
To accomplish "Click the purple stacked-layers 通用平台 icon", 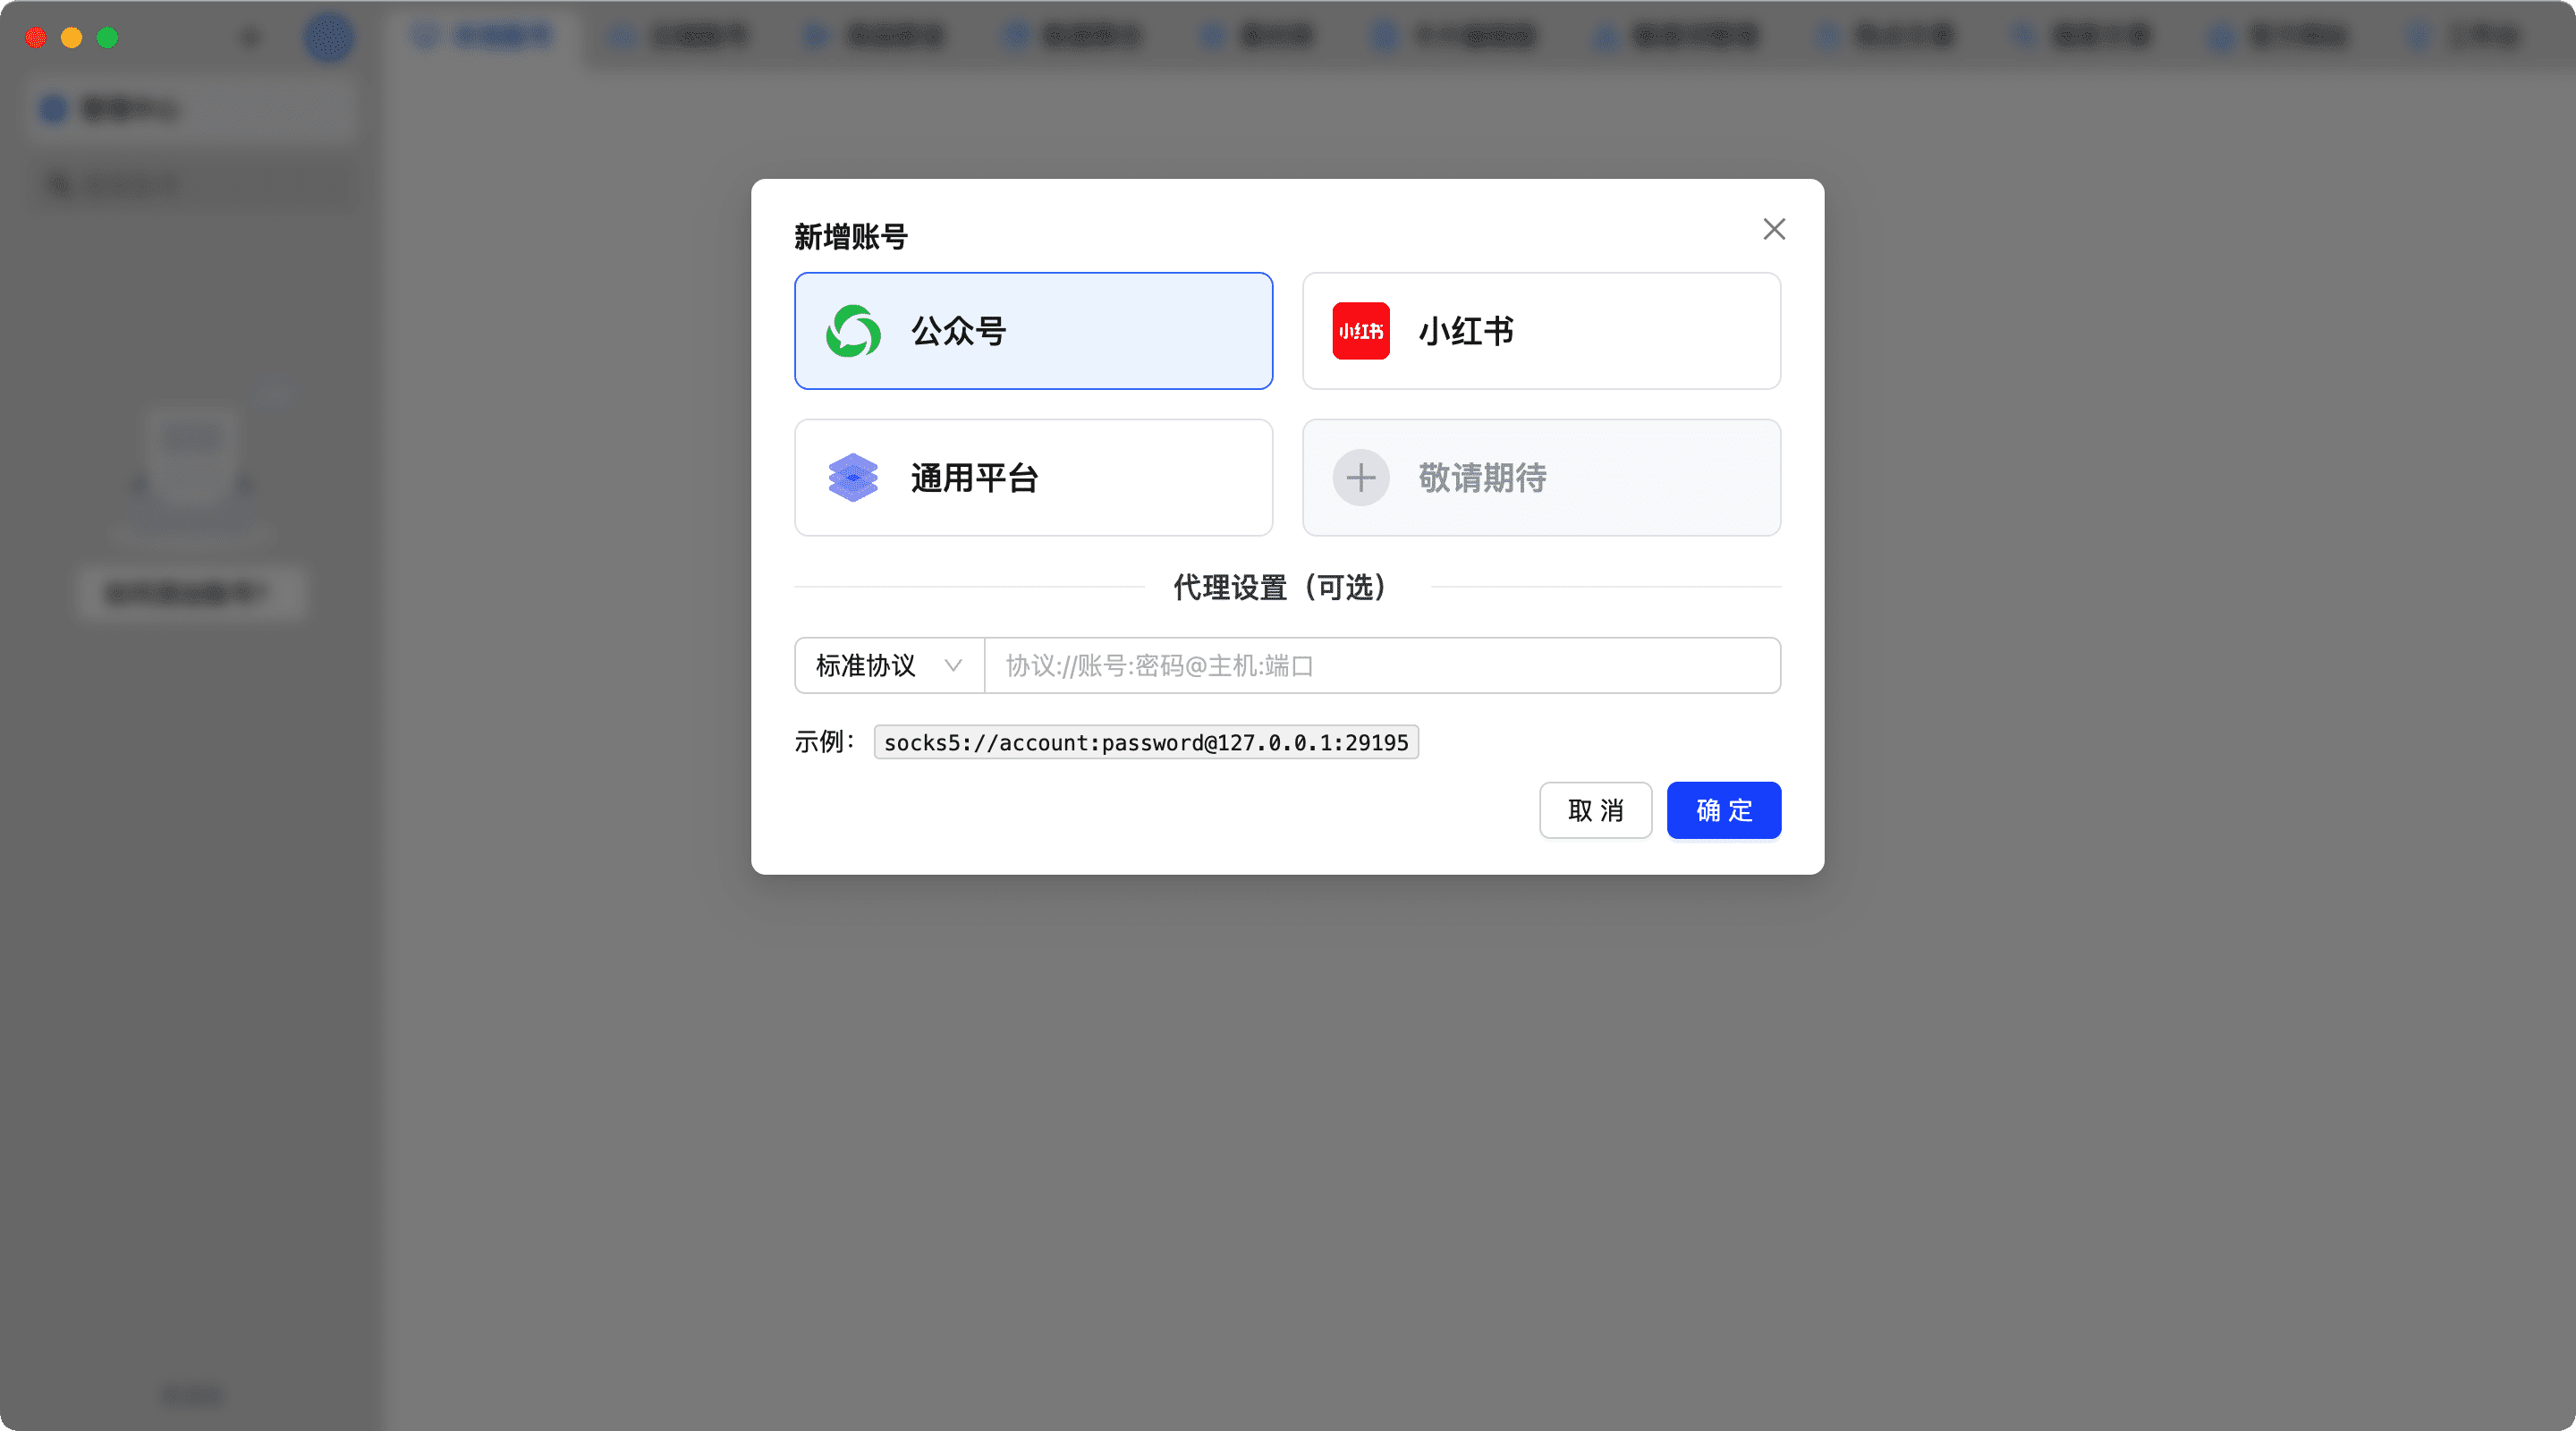I will click(x=853, y=478).
